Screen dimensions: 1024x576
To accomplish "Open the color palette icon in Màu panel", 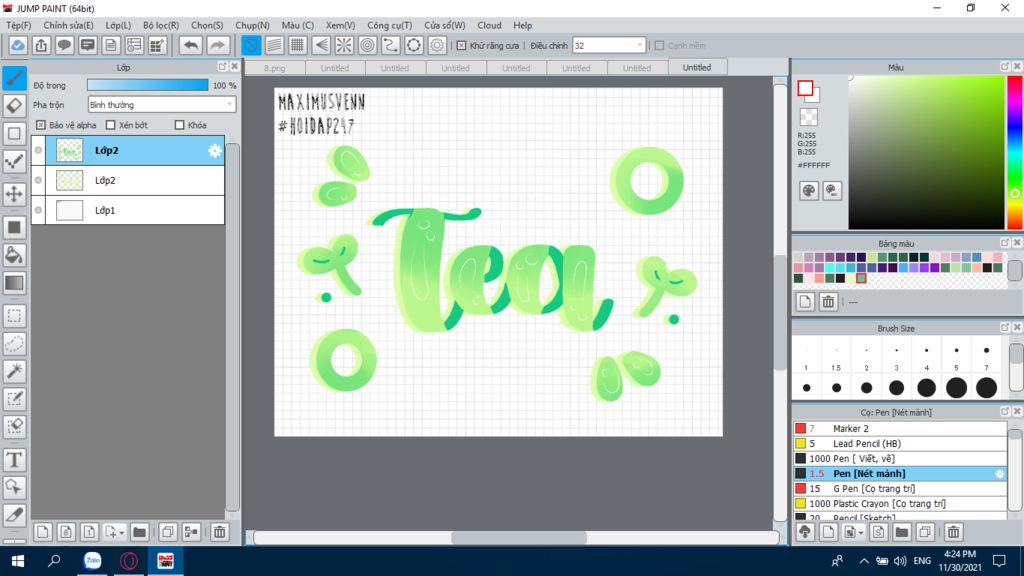I will point(808,191).
